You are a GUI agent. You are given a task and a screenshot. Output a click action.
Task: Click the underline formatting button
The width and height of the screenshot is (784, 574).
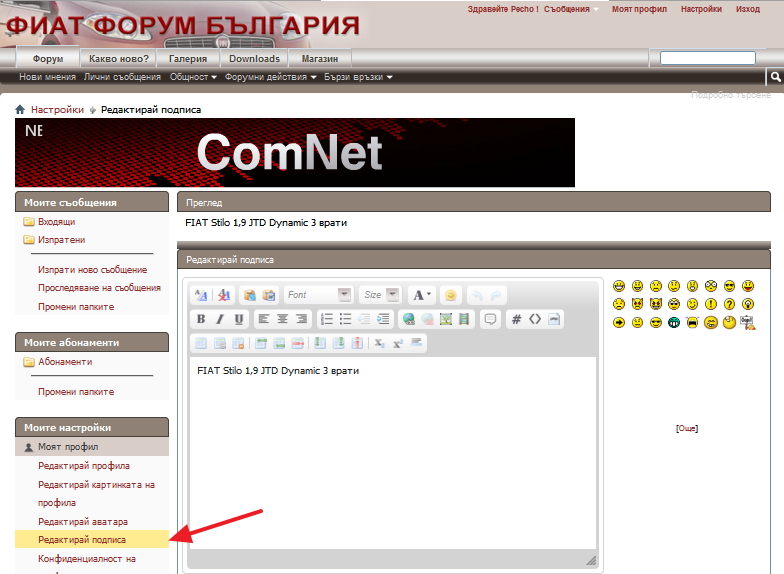click(239, 320)
